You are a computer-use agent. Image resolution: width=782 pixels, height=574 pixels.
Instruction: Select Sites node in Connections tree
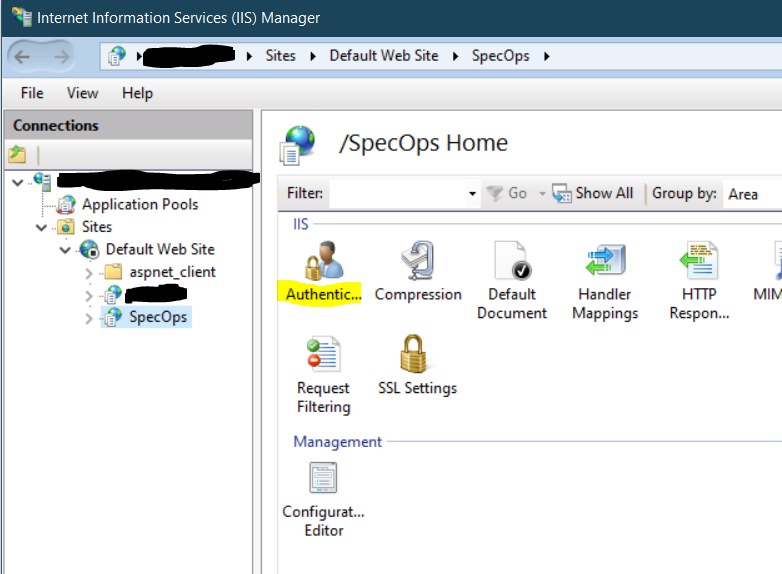97,227
